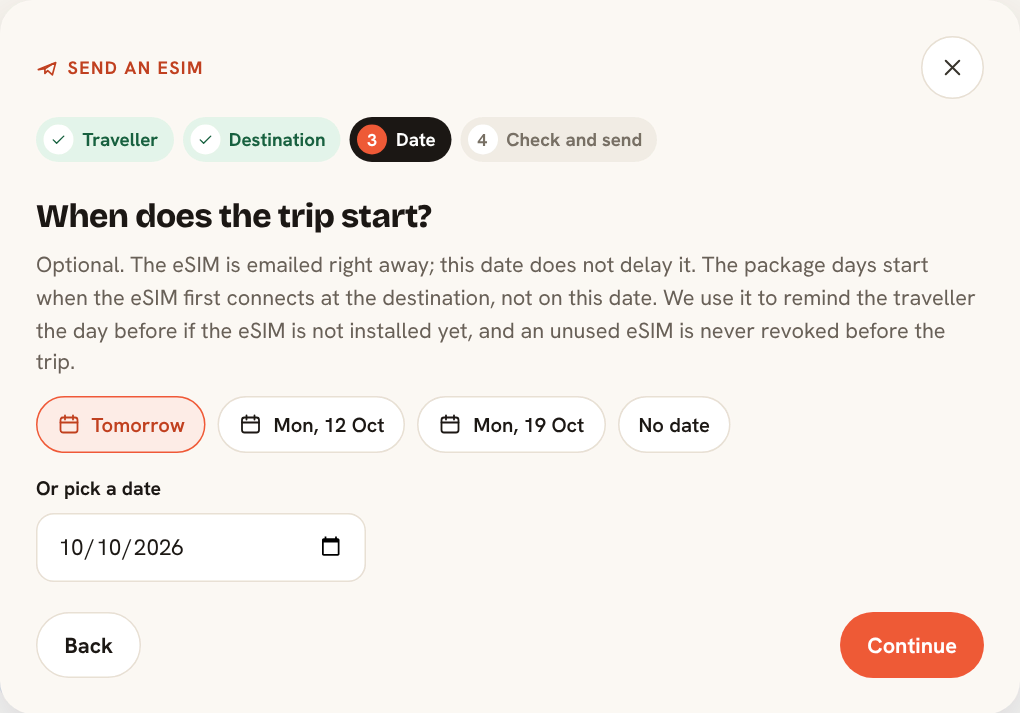The height and width of the screenshot is (713, 1020).
Task: Select the No date option
Action: click(x=674, y=425)
